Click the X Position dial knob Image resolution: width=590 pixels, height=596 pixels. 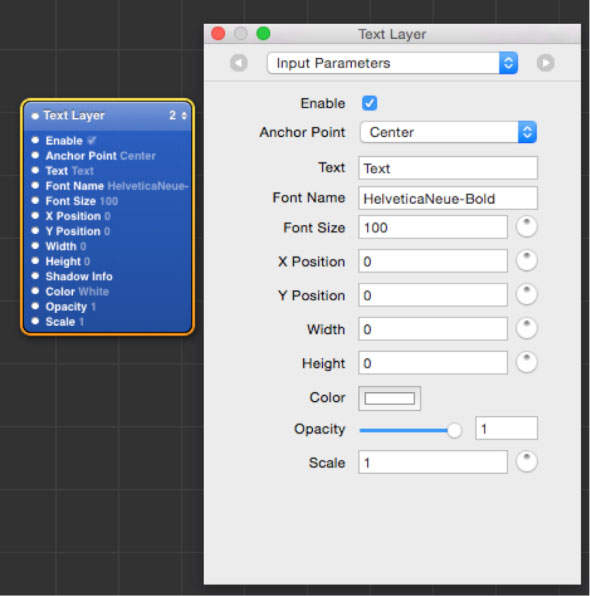pyautogui.click(x=527, y=261)
